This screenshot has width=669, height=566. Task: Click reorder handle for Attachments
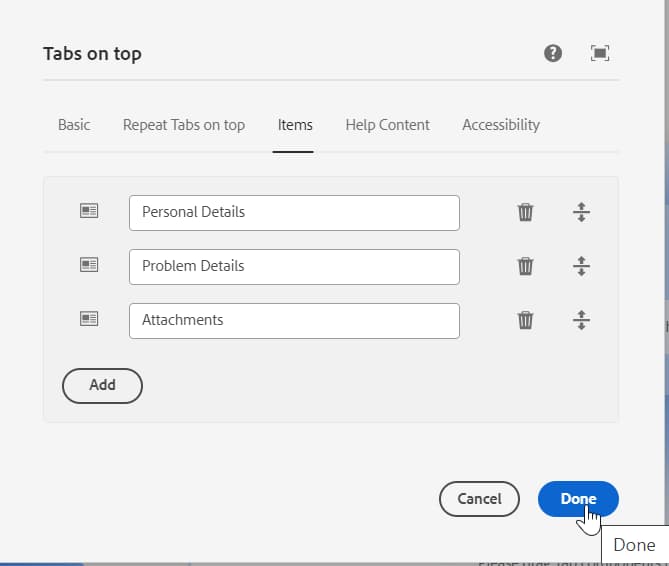click(x=581, y=320)
